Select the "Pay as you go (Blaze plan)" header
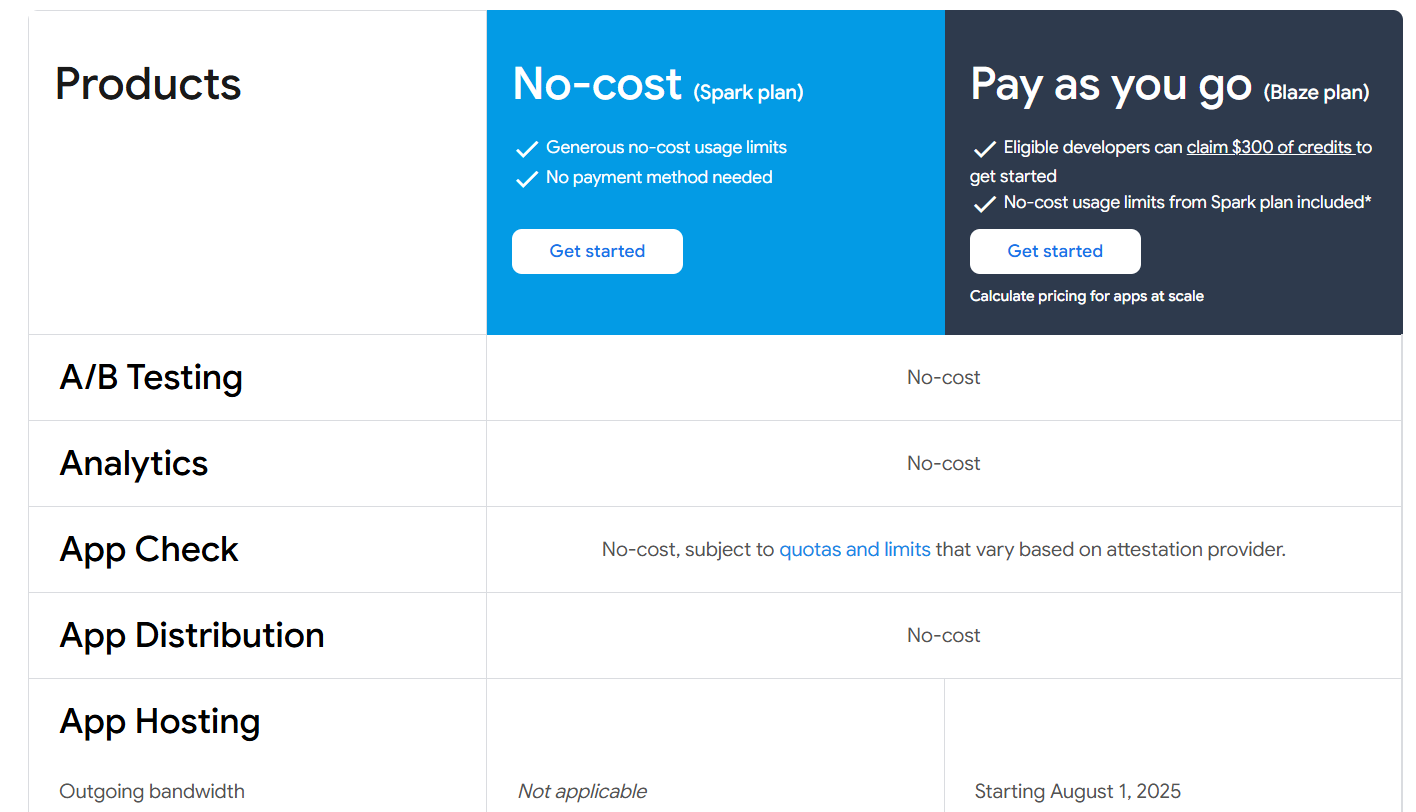This screenshot has width=1416, height=812. (1111, 85)
